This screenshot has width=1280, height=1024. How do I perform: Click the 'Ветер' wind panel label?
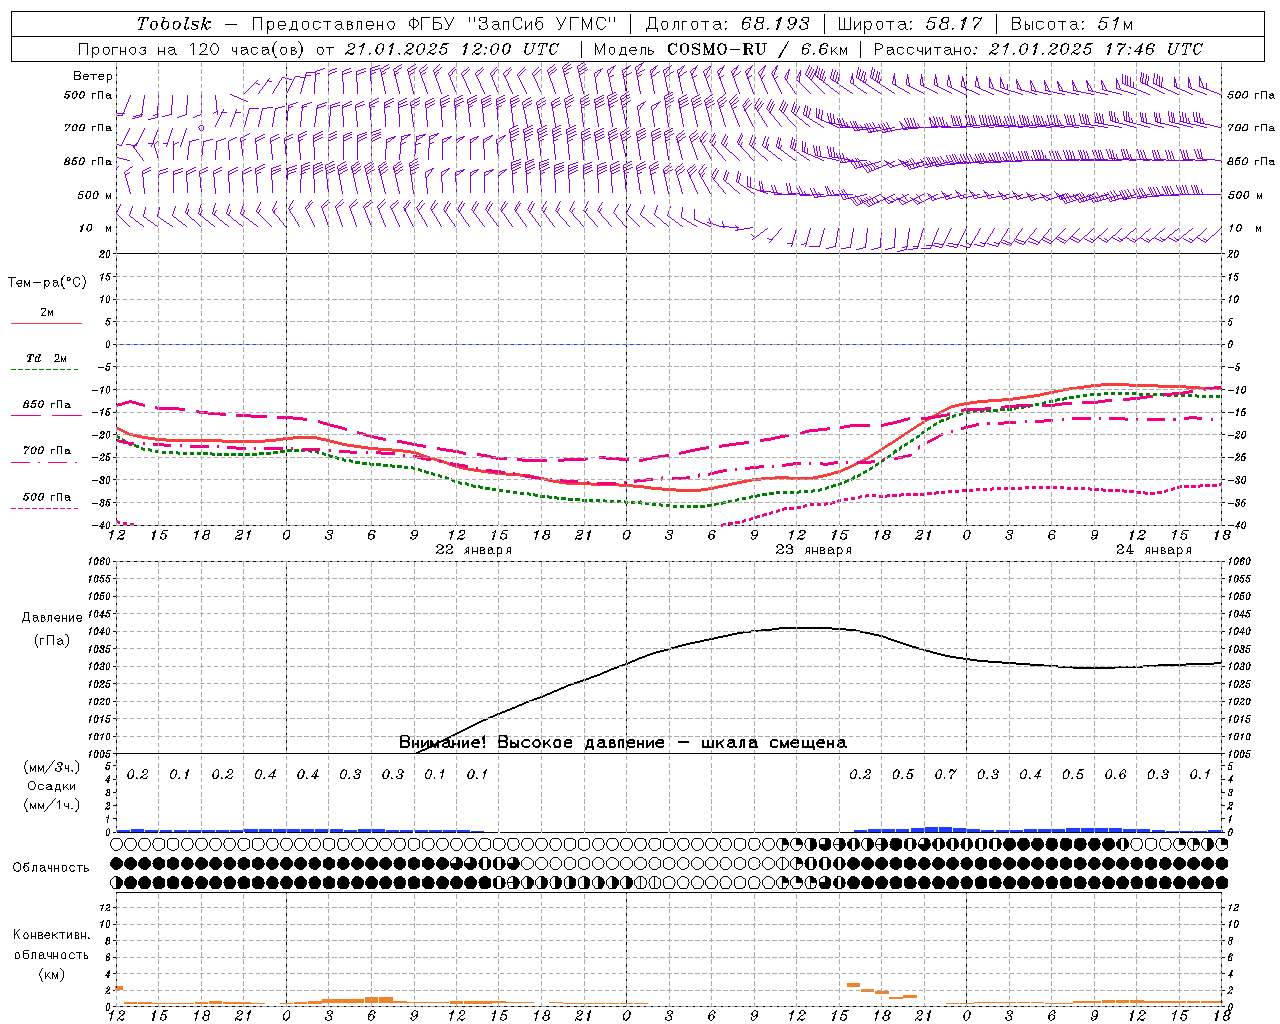[93, 76]
